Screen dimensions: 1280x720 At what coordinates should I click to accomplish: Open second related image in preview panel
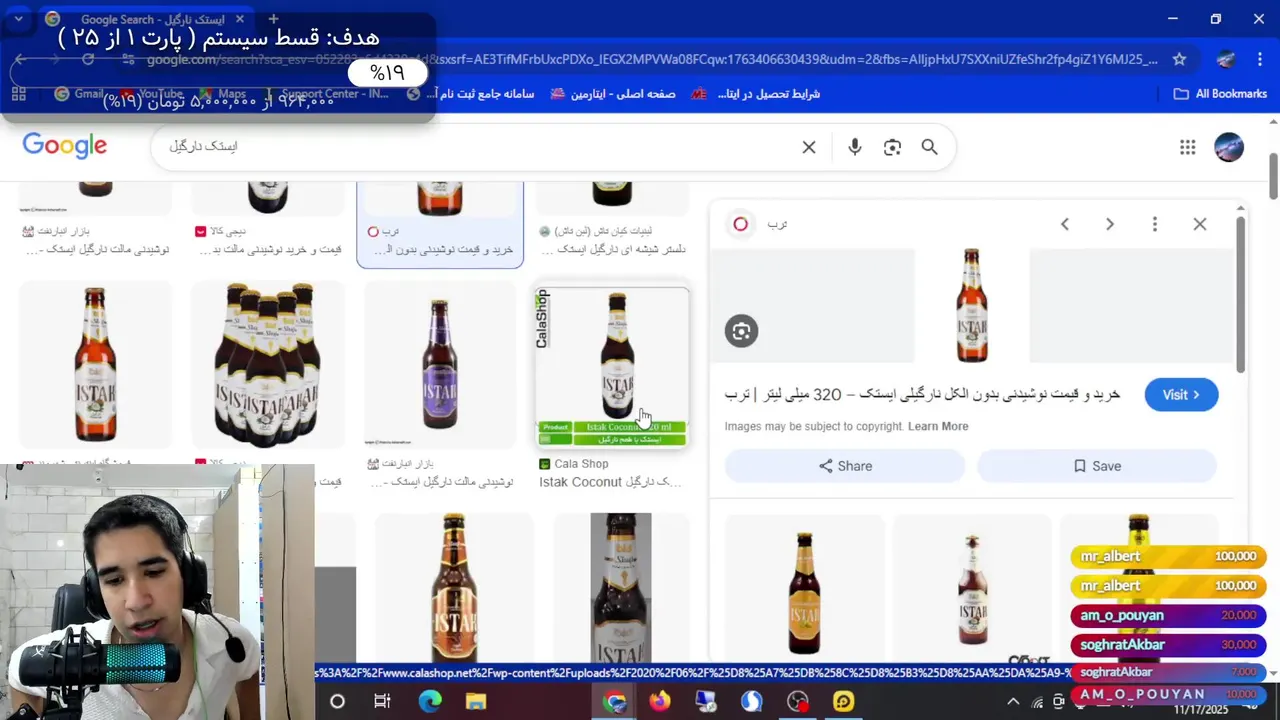(x=972, y=590)
